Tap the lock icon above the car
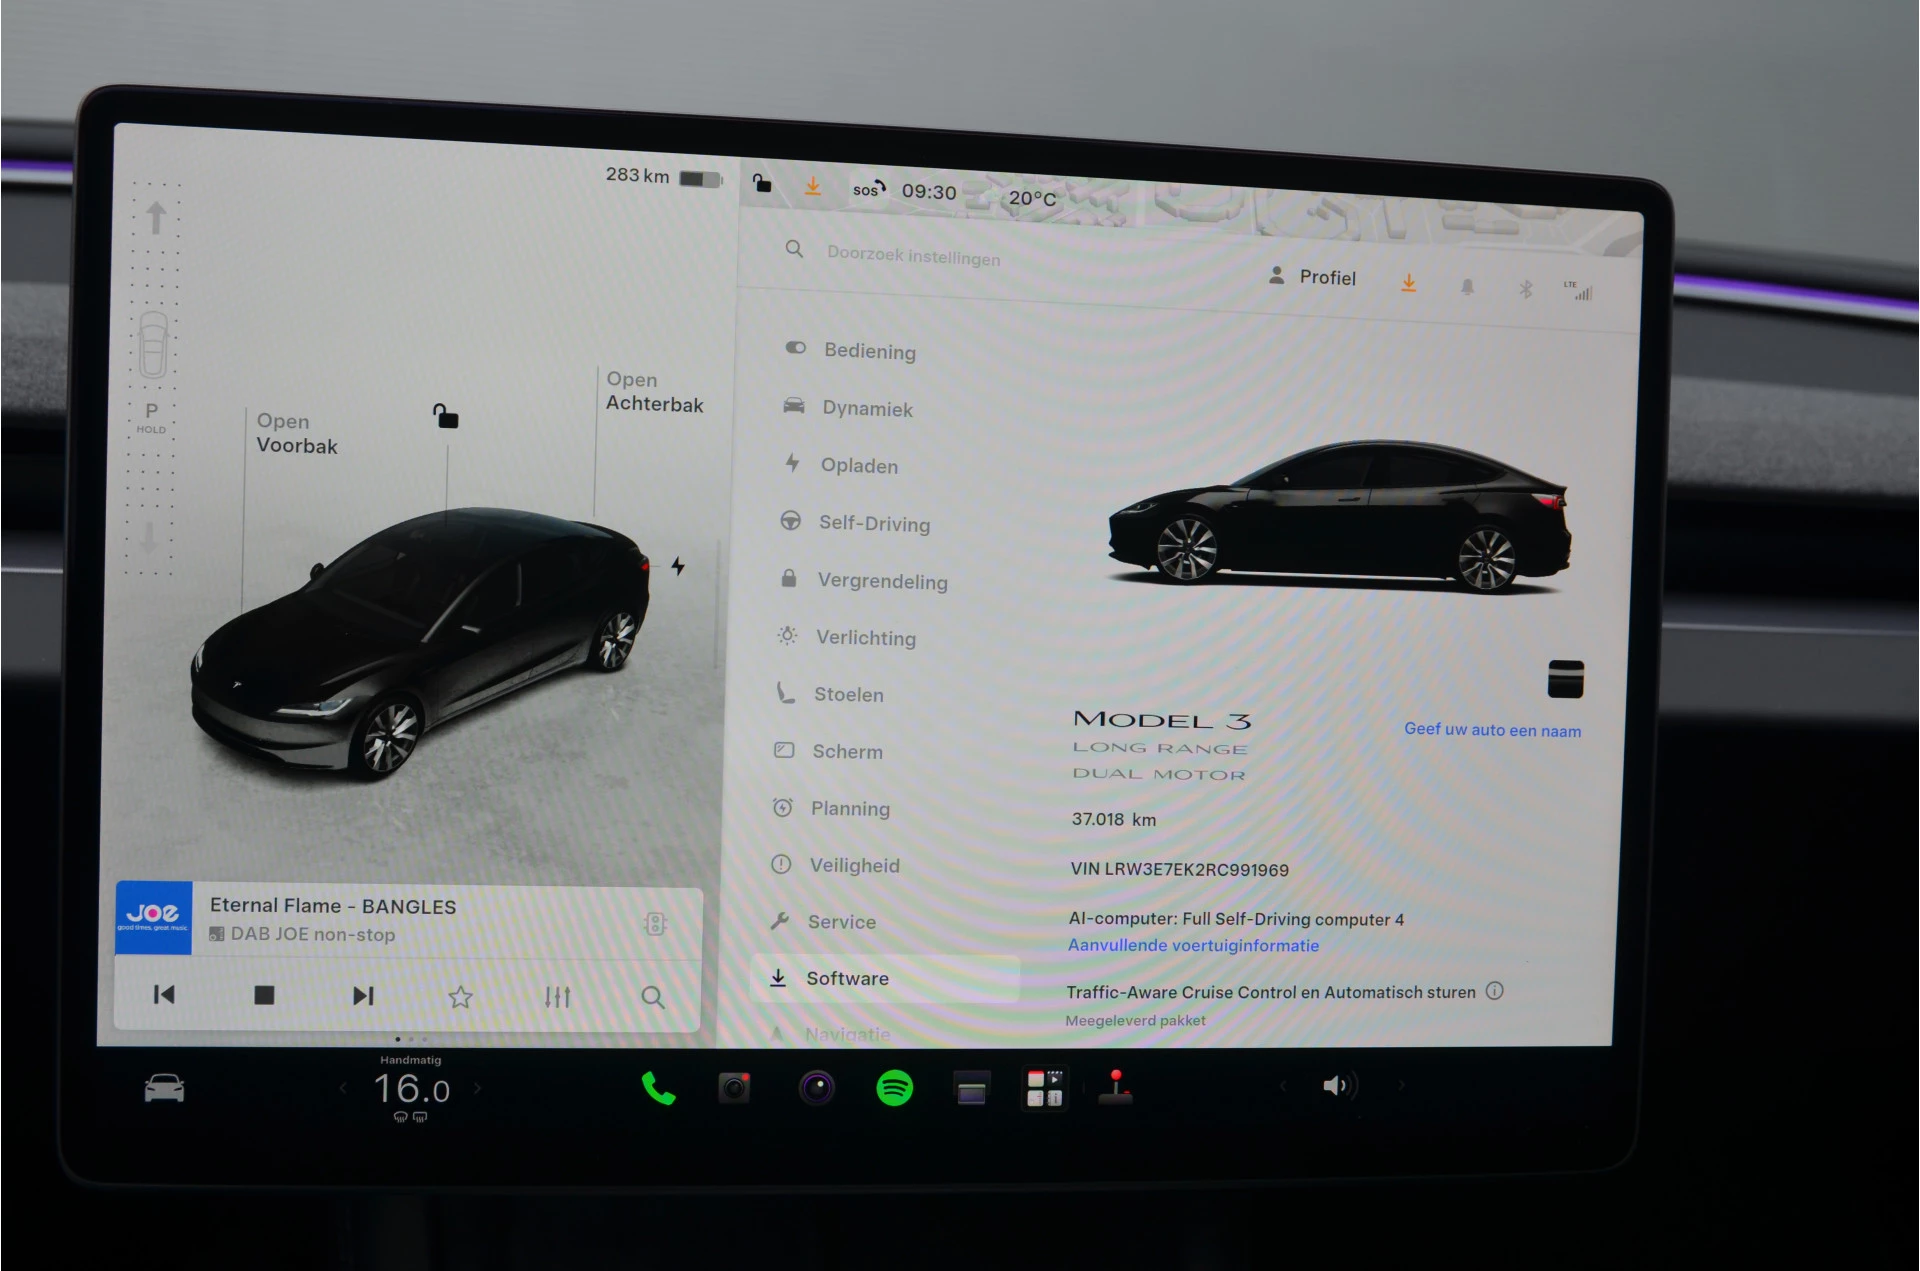The height and width of the screenshot is (1271, 1920). (445, 415)
